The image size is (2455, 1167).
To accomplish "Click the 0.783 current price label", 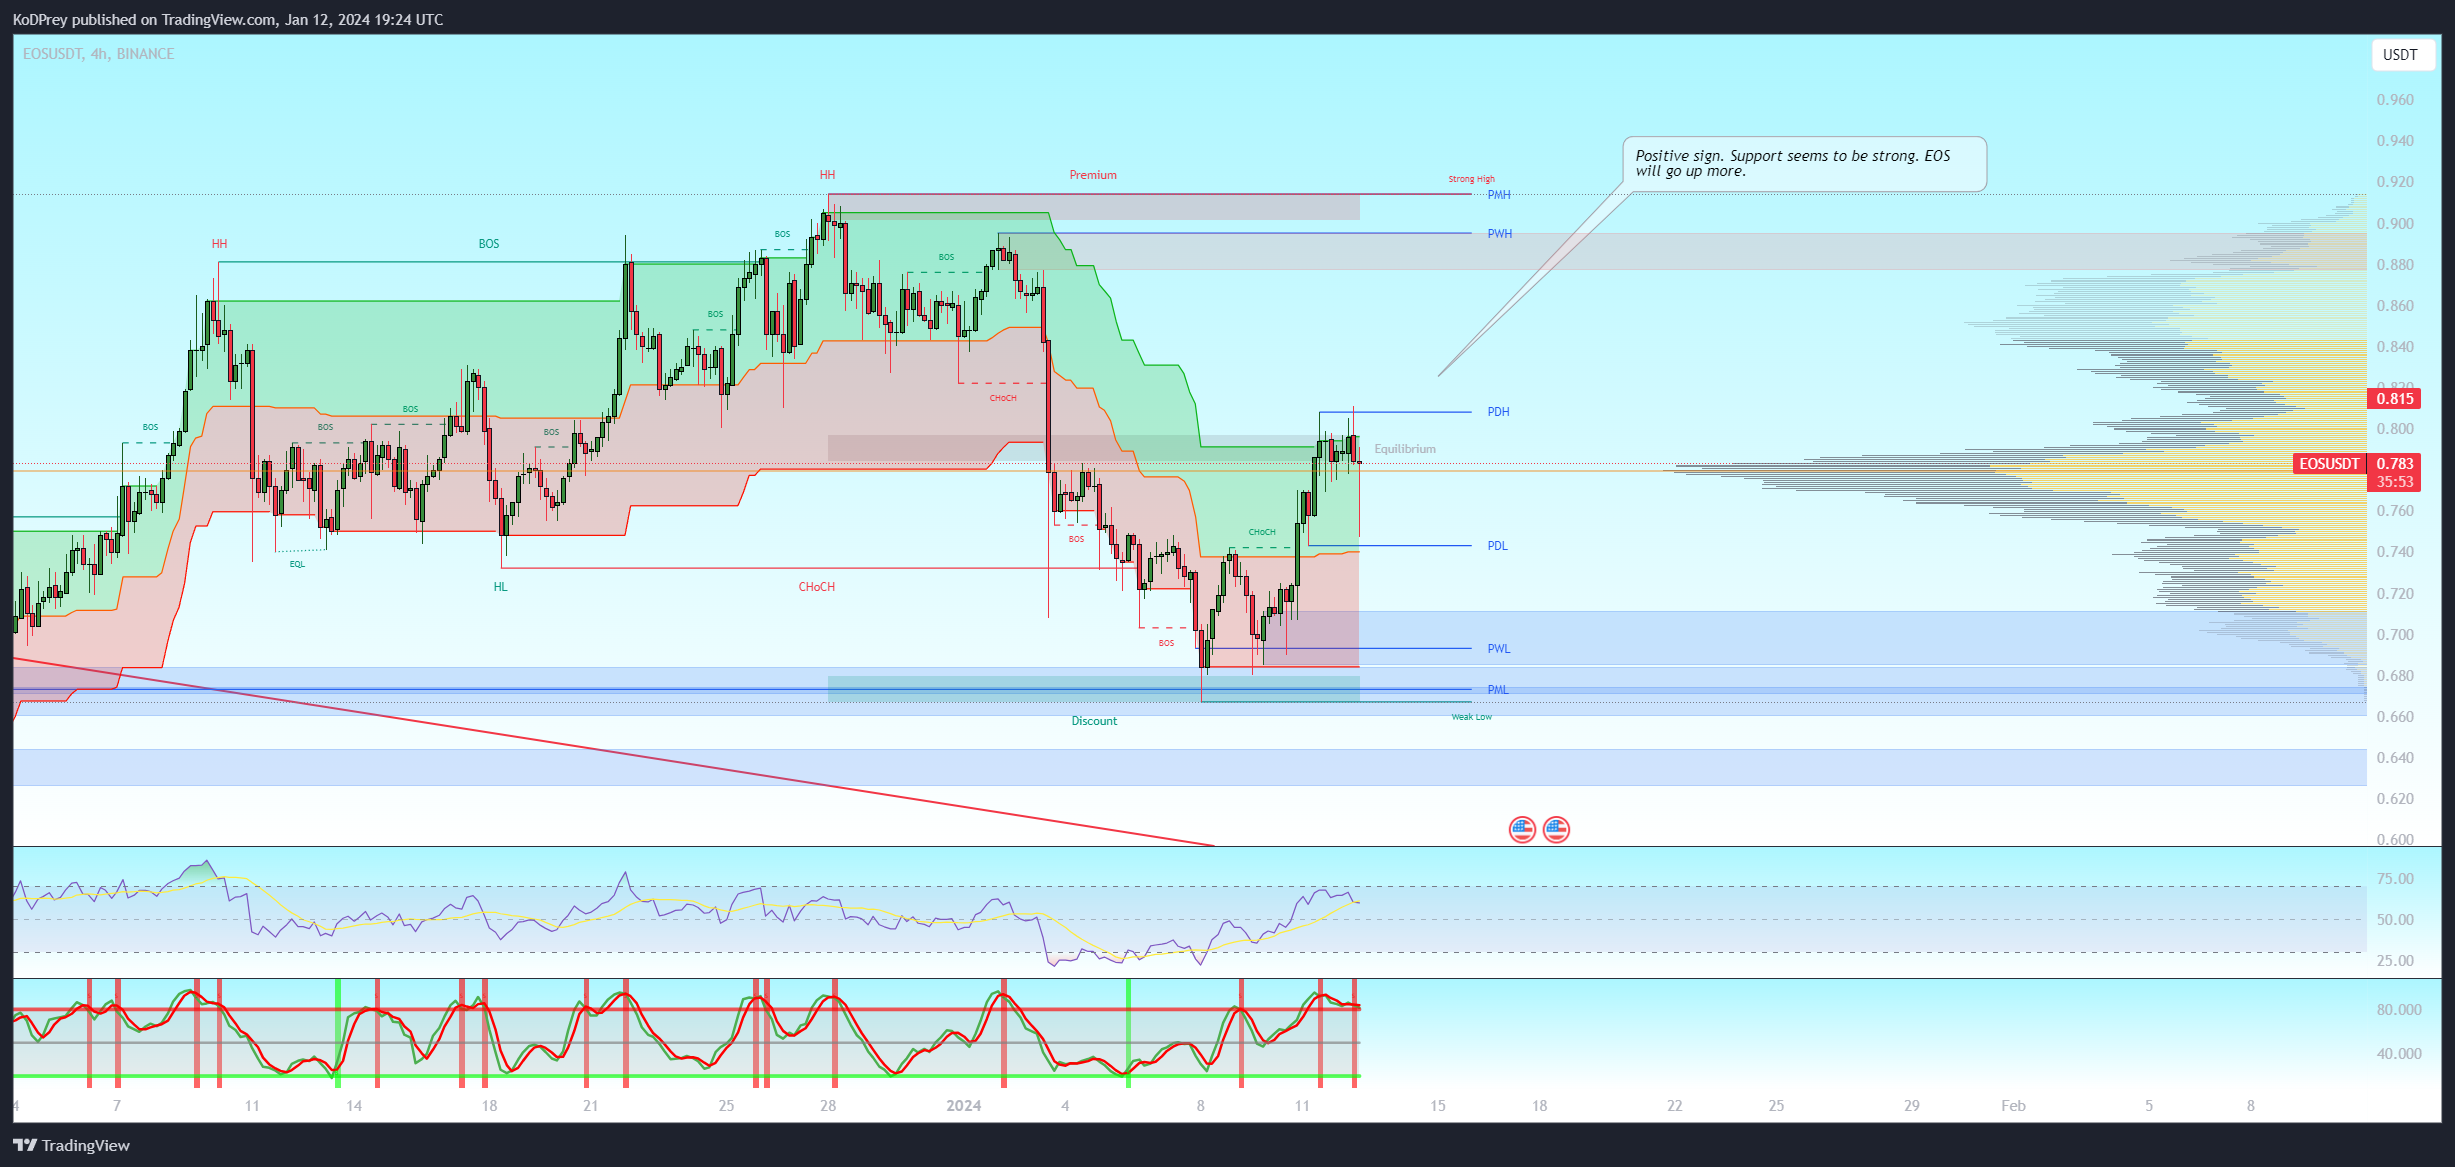I will tap(2394, 464).
